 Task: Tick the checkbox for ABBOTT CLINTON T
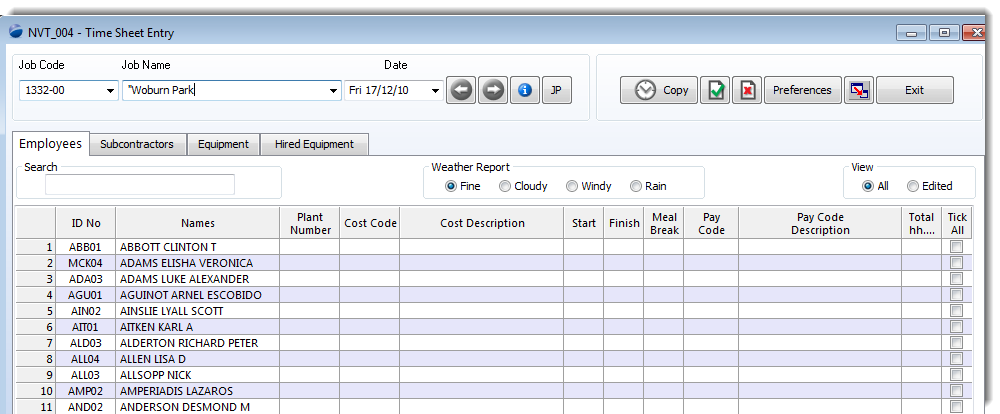[x=957, y=247]
